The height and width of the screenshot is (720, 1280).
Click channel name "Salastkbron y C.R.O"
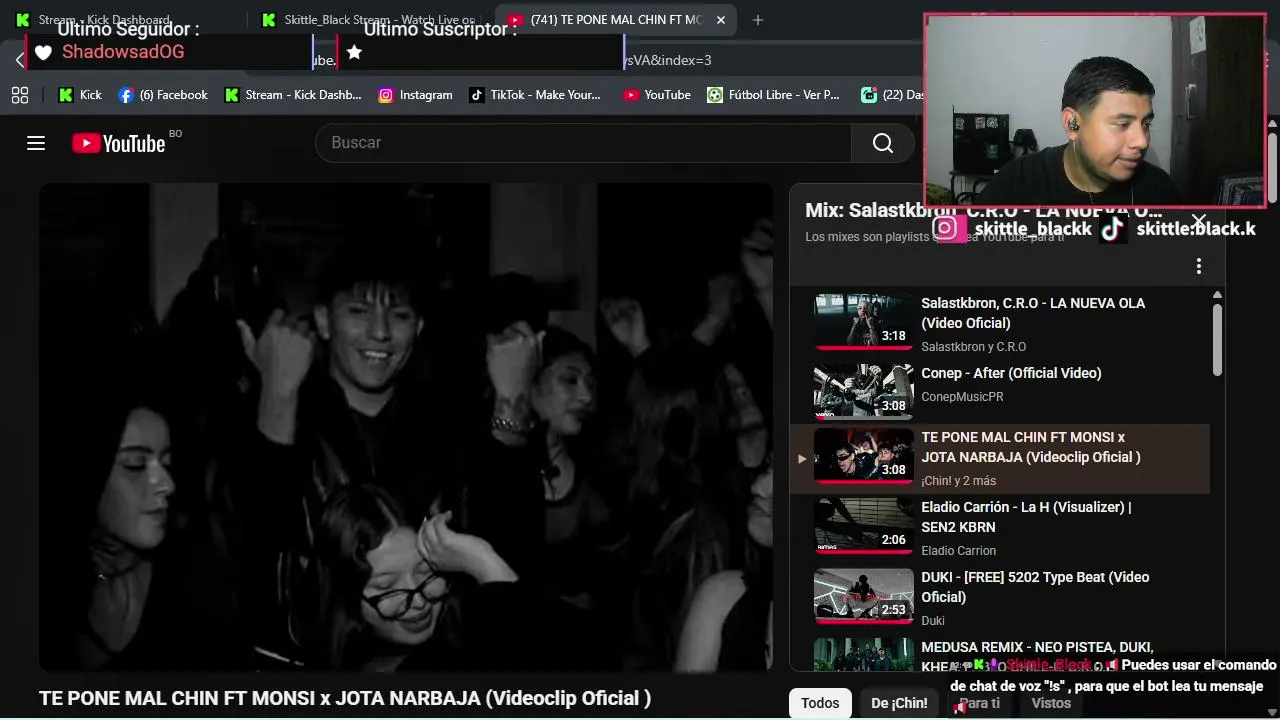pyautogui.click(x=973, y=347)
